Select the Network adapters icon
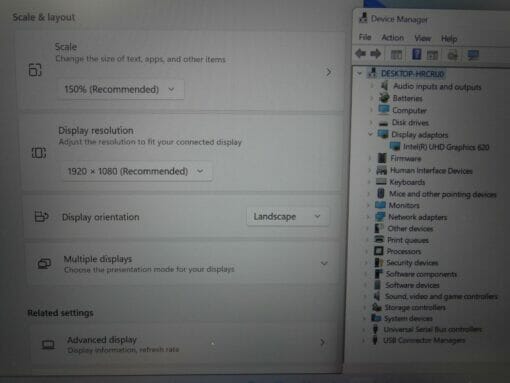 click(380, 217)
